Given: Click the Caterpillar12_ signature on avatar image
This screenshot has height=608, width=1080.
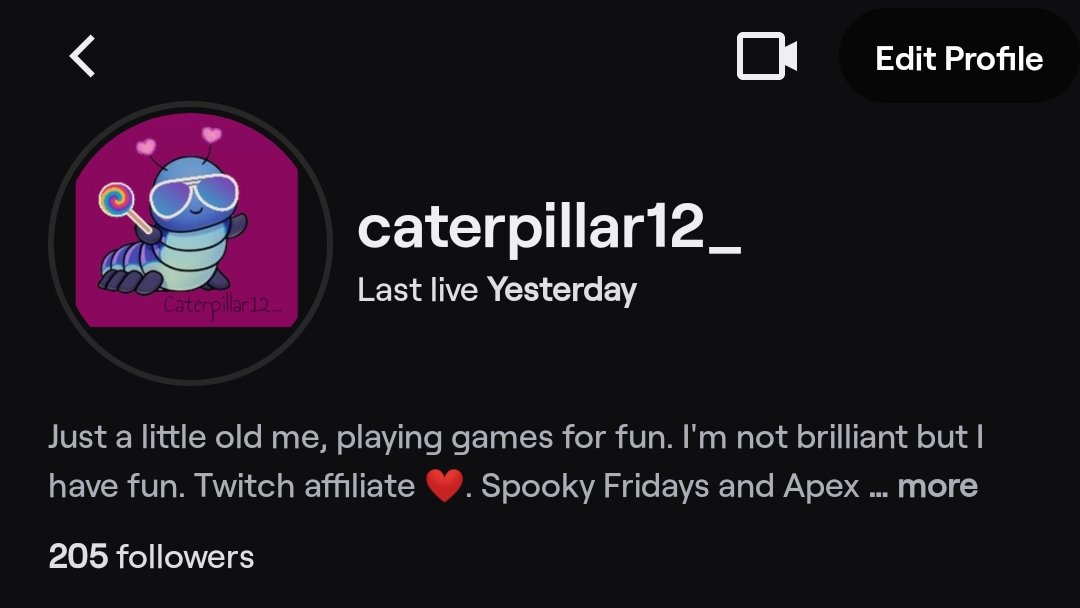Looking at the screenshot, I should tap(222, 305).
